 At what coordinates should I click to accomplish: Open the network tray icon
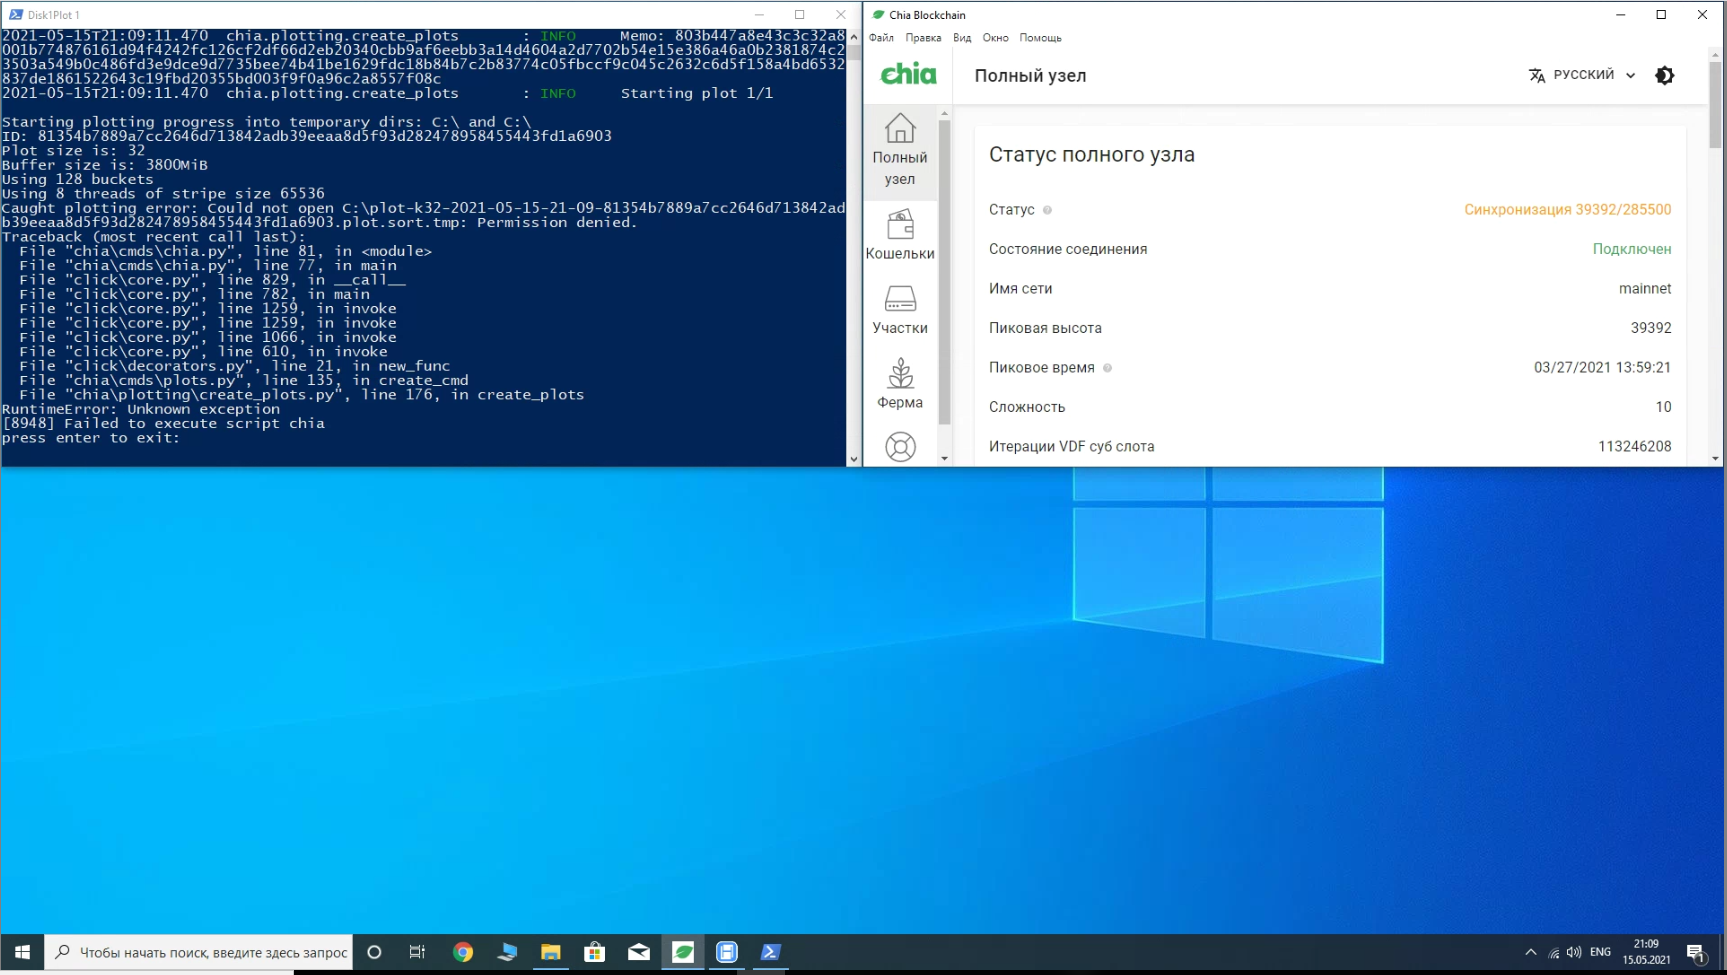[1554, 952]
